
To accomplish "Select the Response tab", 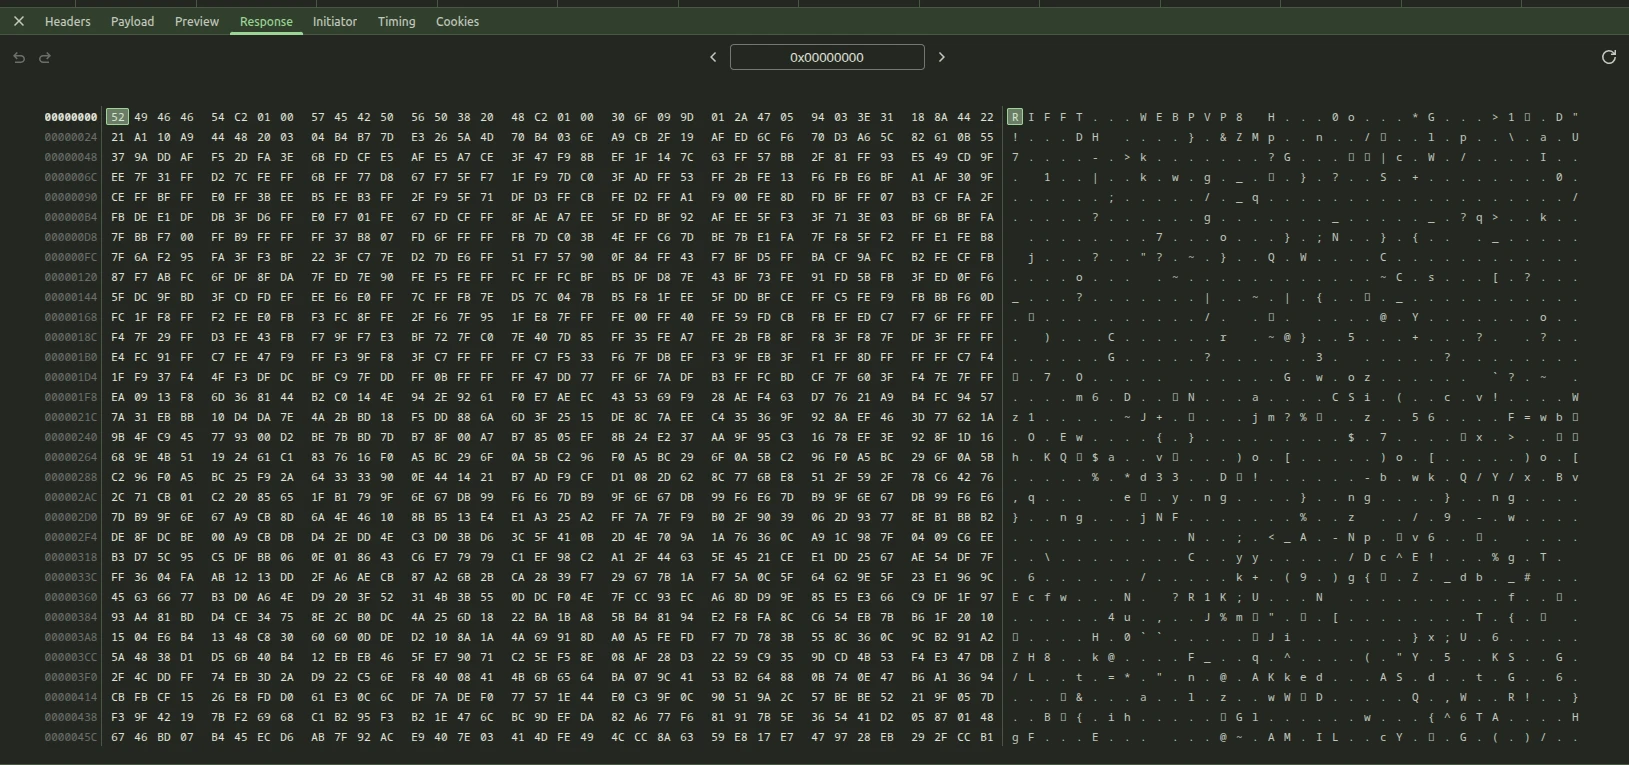I will click(x=266, y=21).
